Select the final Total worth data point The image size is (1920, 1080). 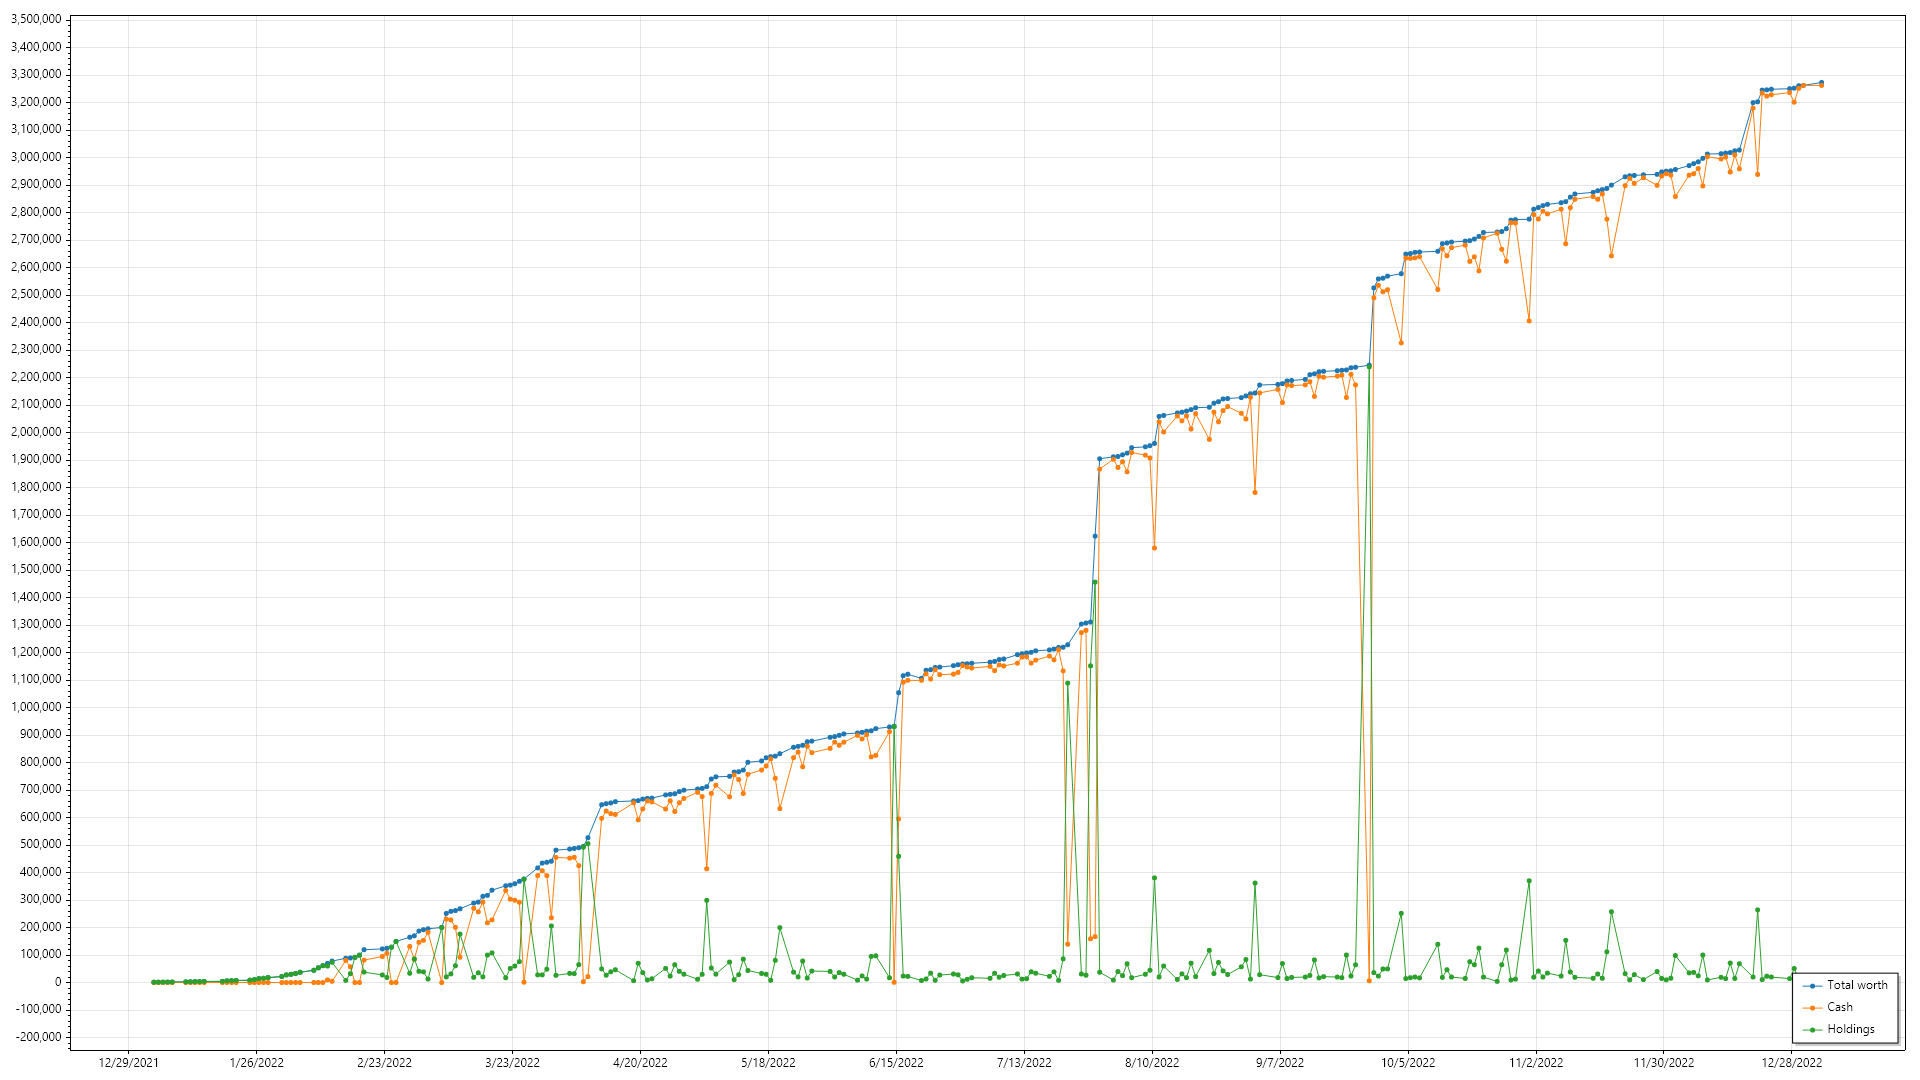click(x=1821, y=83)
